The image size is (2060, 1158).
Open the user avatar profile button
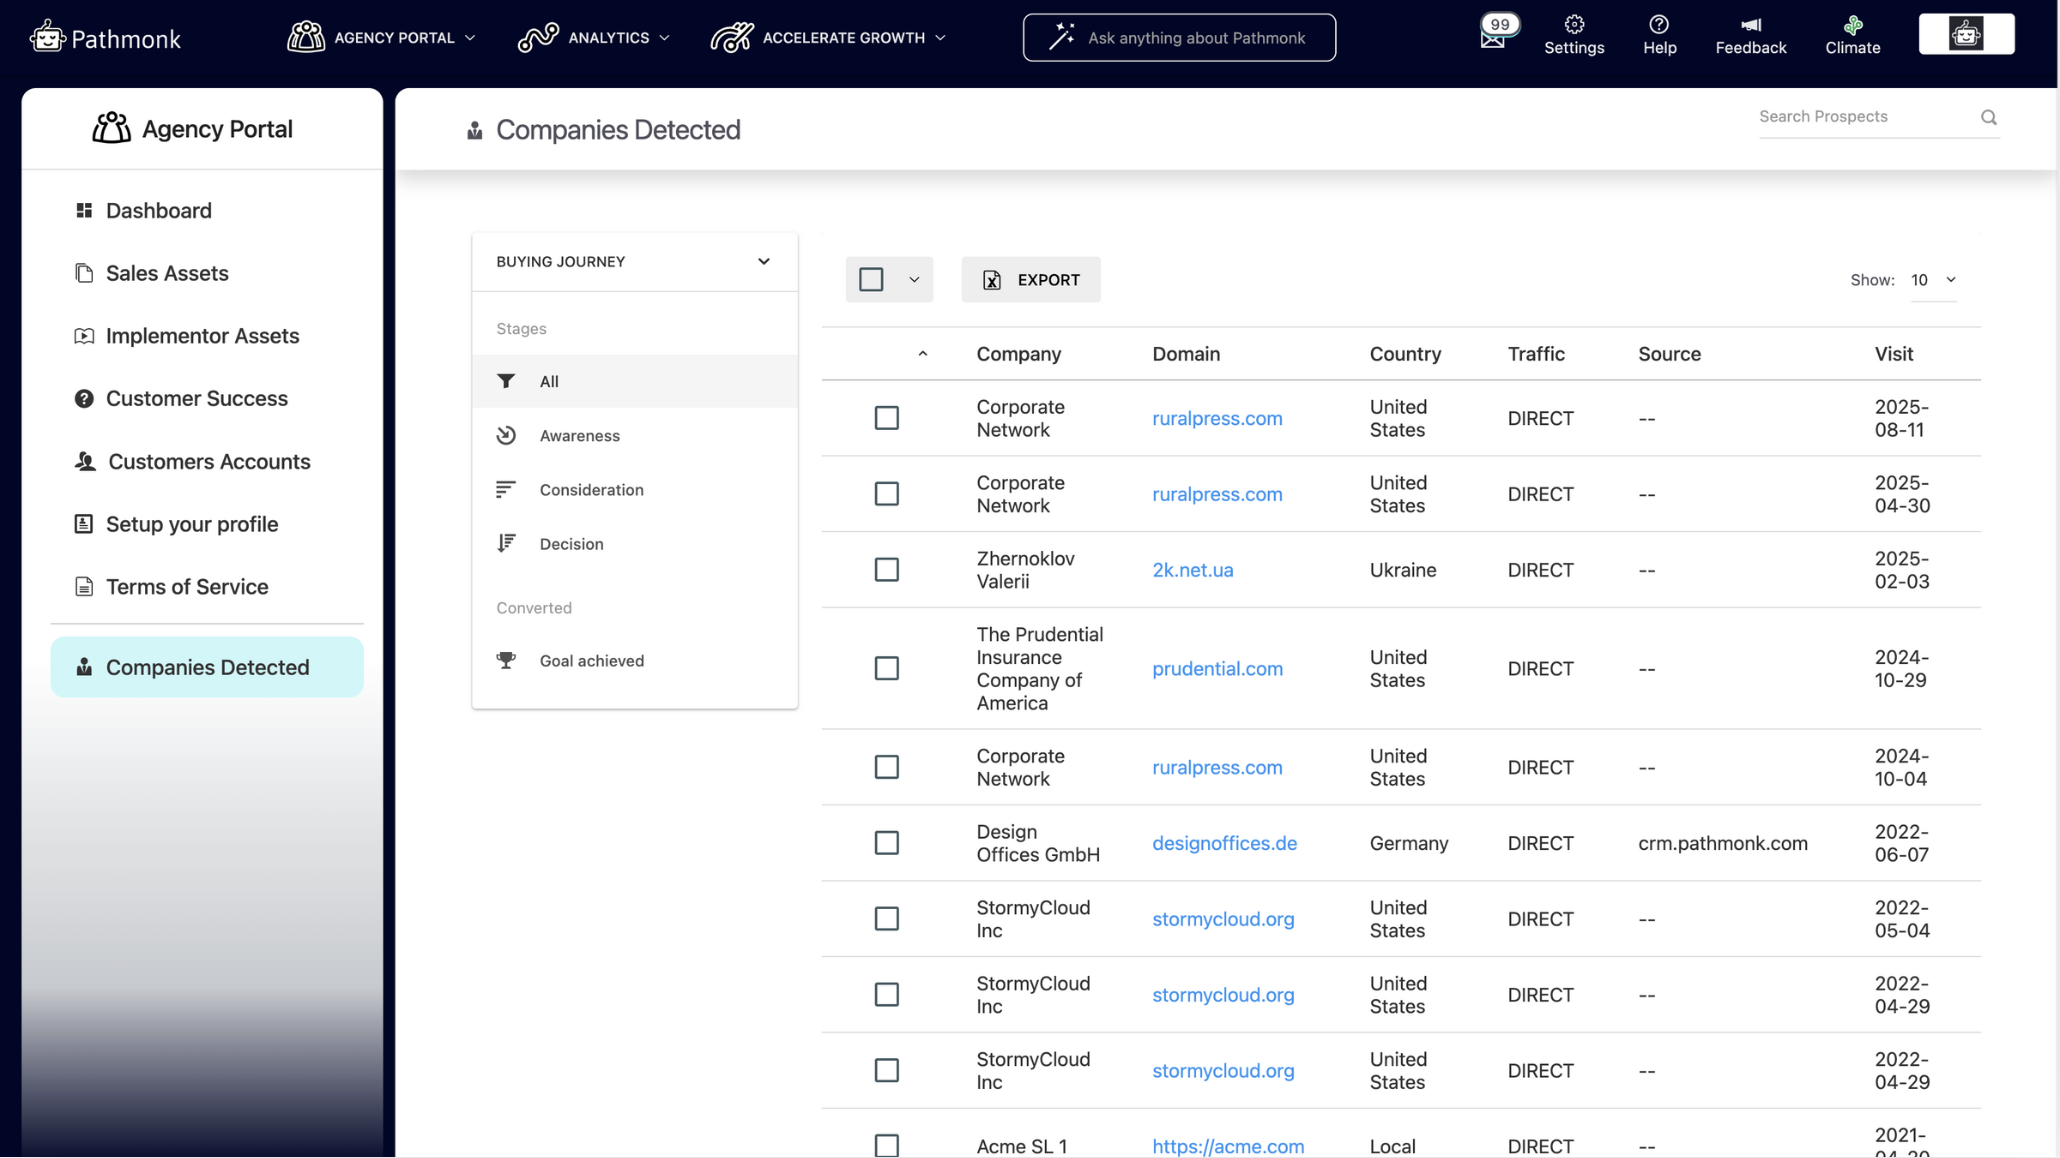1965,35
